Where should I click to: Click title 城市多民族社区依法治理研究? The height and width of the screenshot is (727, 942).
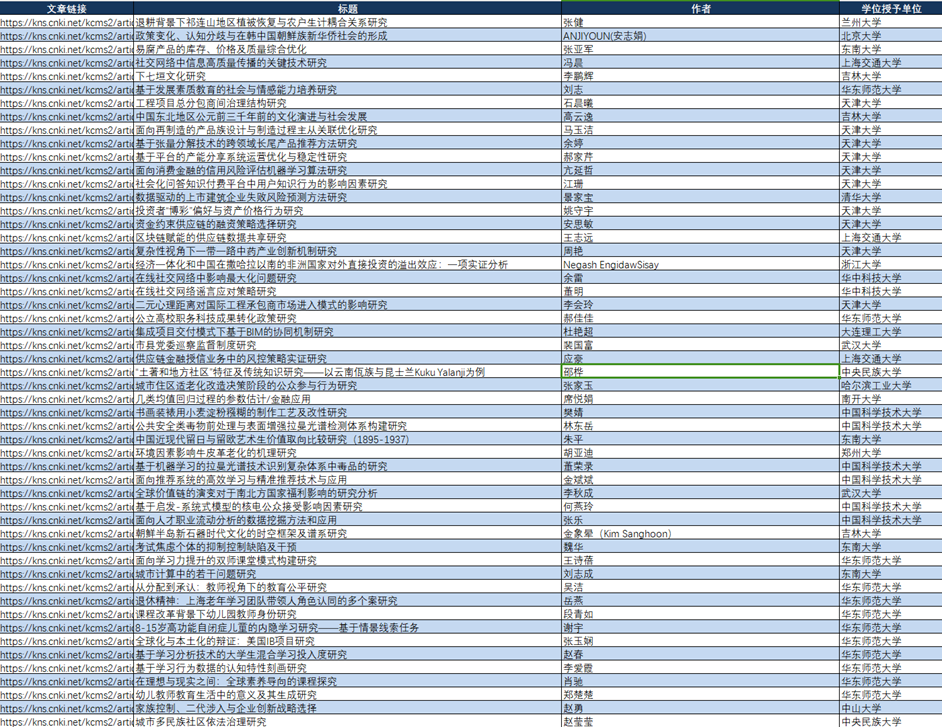201,722
